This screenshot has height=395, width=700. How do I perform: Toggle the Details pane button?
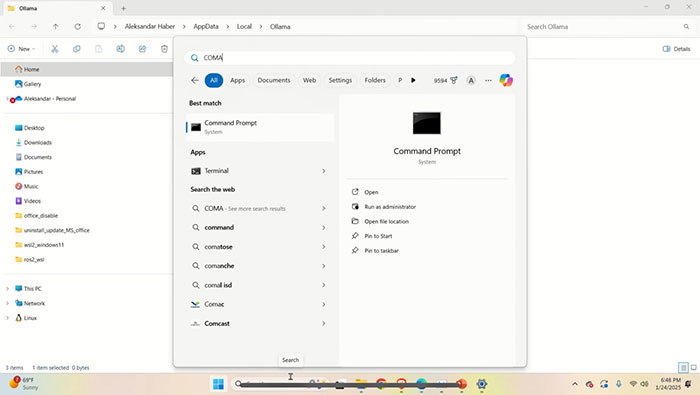pos(676,49)
